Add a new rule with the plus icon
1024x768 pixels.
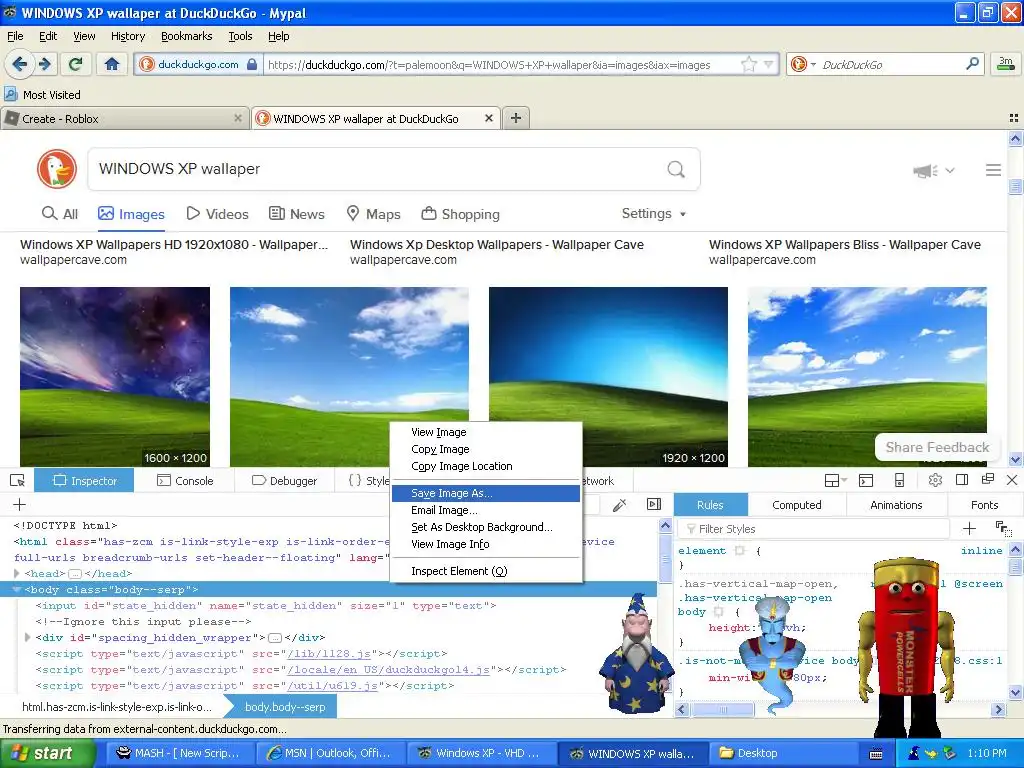click(x=969, y=528)
